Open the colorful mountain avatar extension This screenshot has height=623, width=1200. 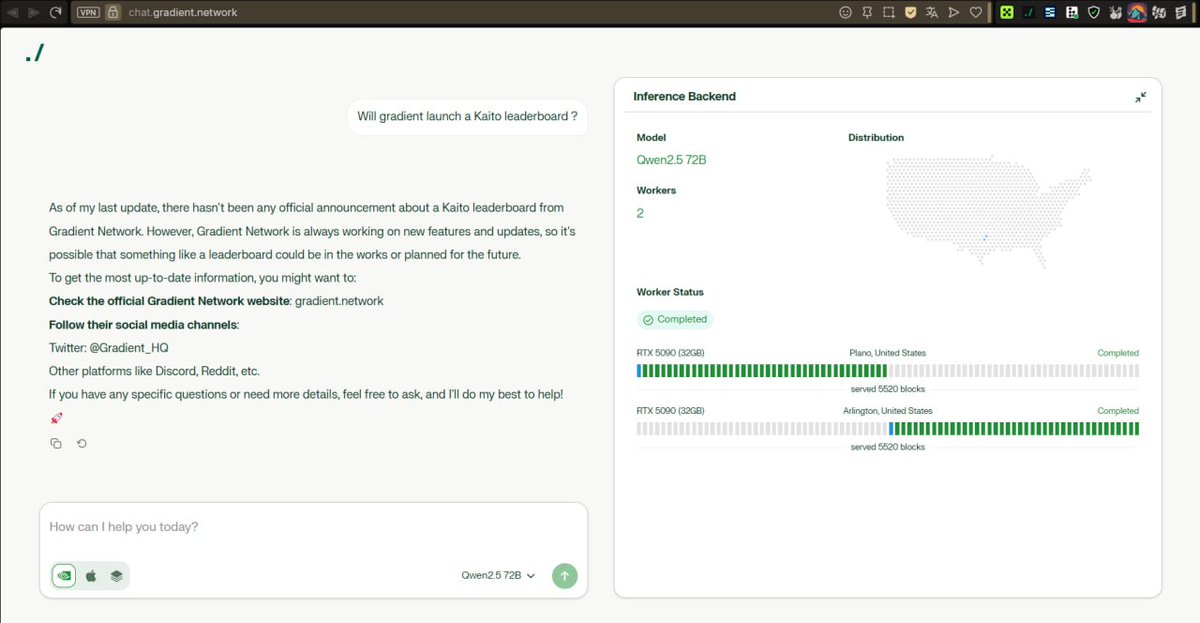pos(1136,13)
